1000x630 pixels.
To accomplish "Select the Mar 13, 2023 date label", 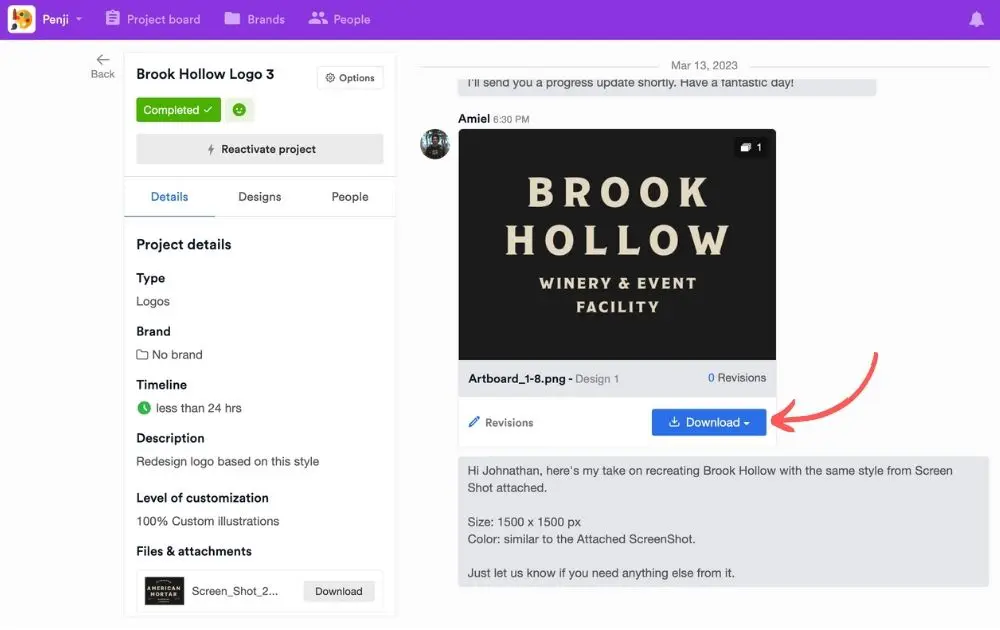I will coord(704,66).
